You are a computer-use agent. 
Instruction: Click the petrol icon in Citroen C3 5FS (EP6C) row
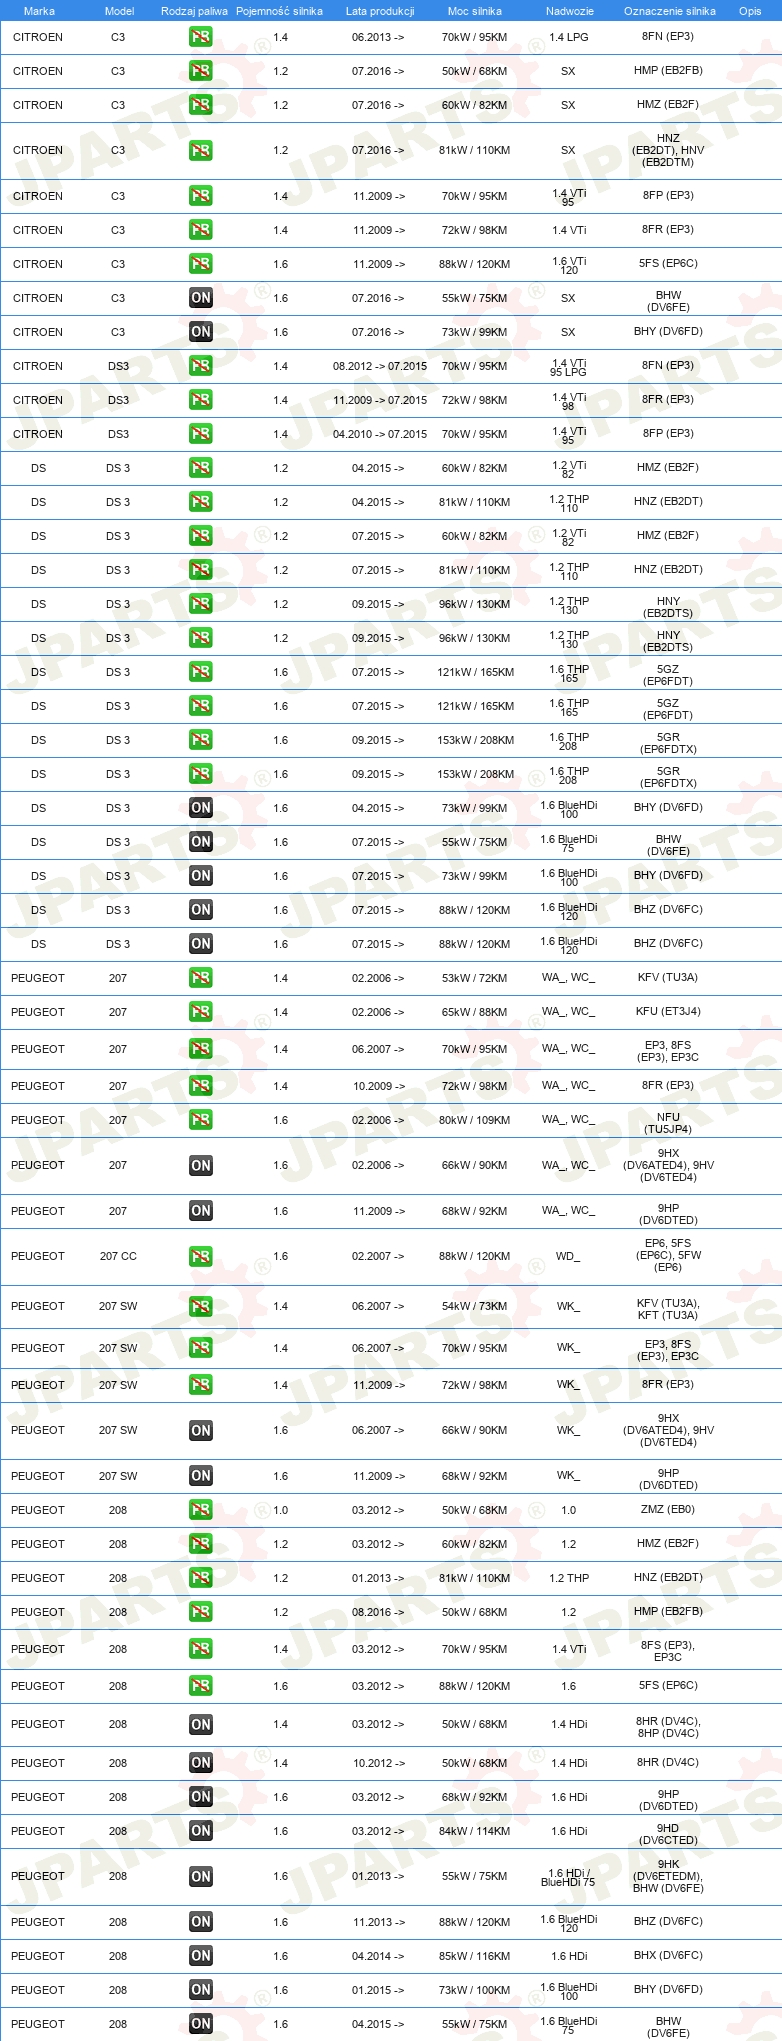(x=200, y=264)
